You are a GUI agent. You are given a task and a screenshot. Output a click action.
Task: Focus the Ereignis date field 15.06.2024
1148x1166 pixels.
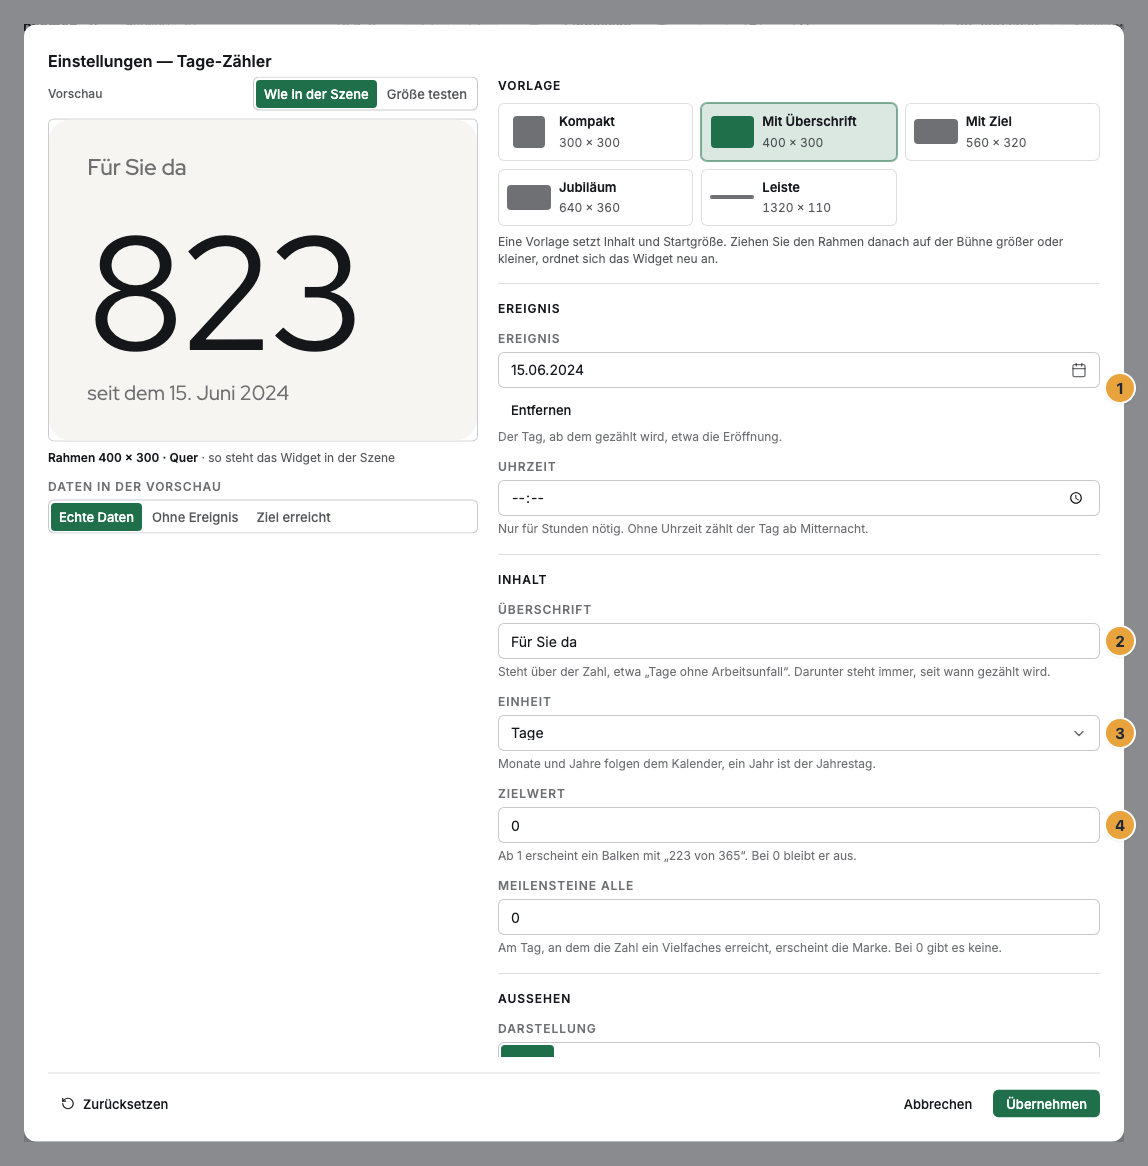(799, 370)
